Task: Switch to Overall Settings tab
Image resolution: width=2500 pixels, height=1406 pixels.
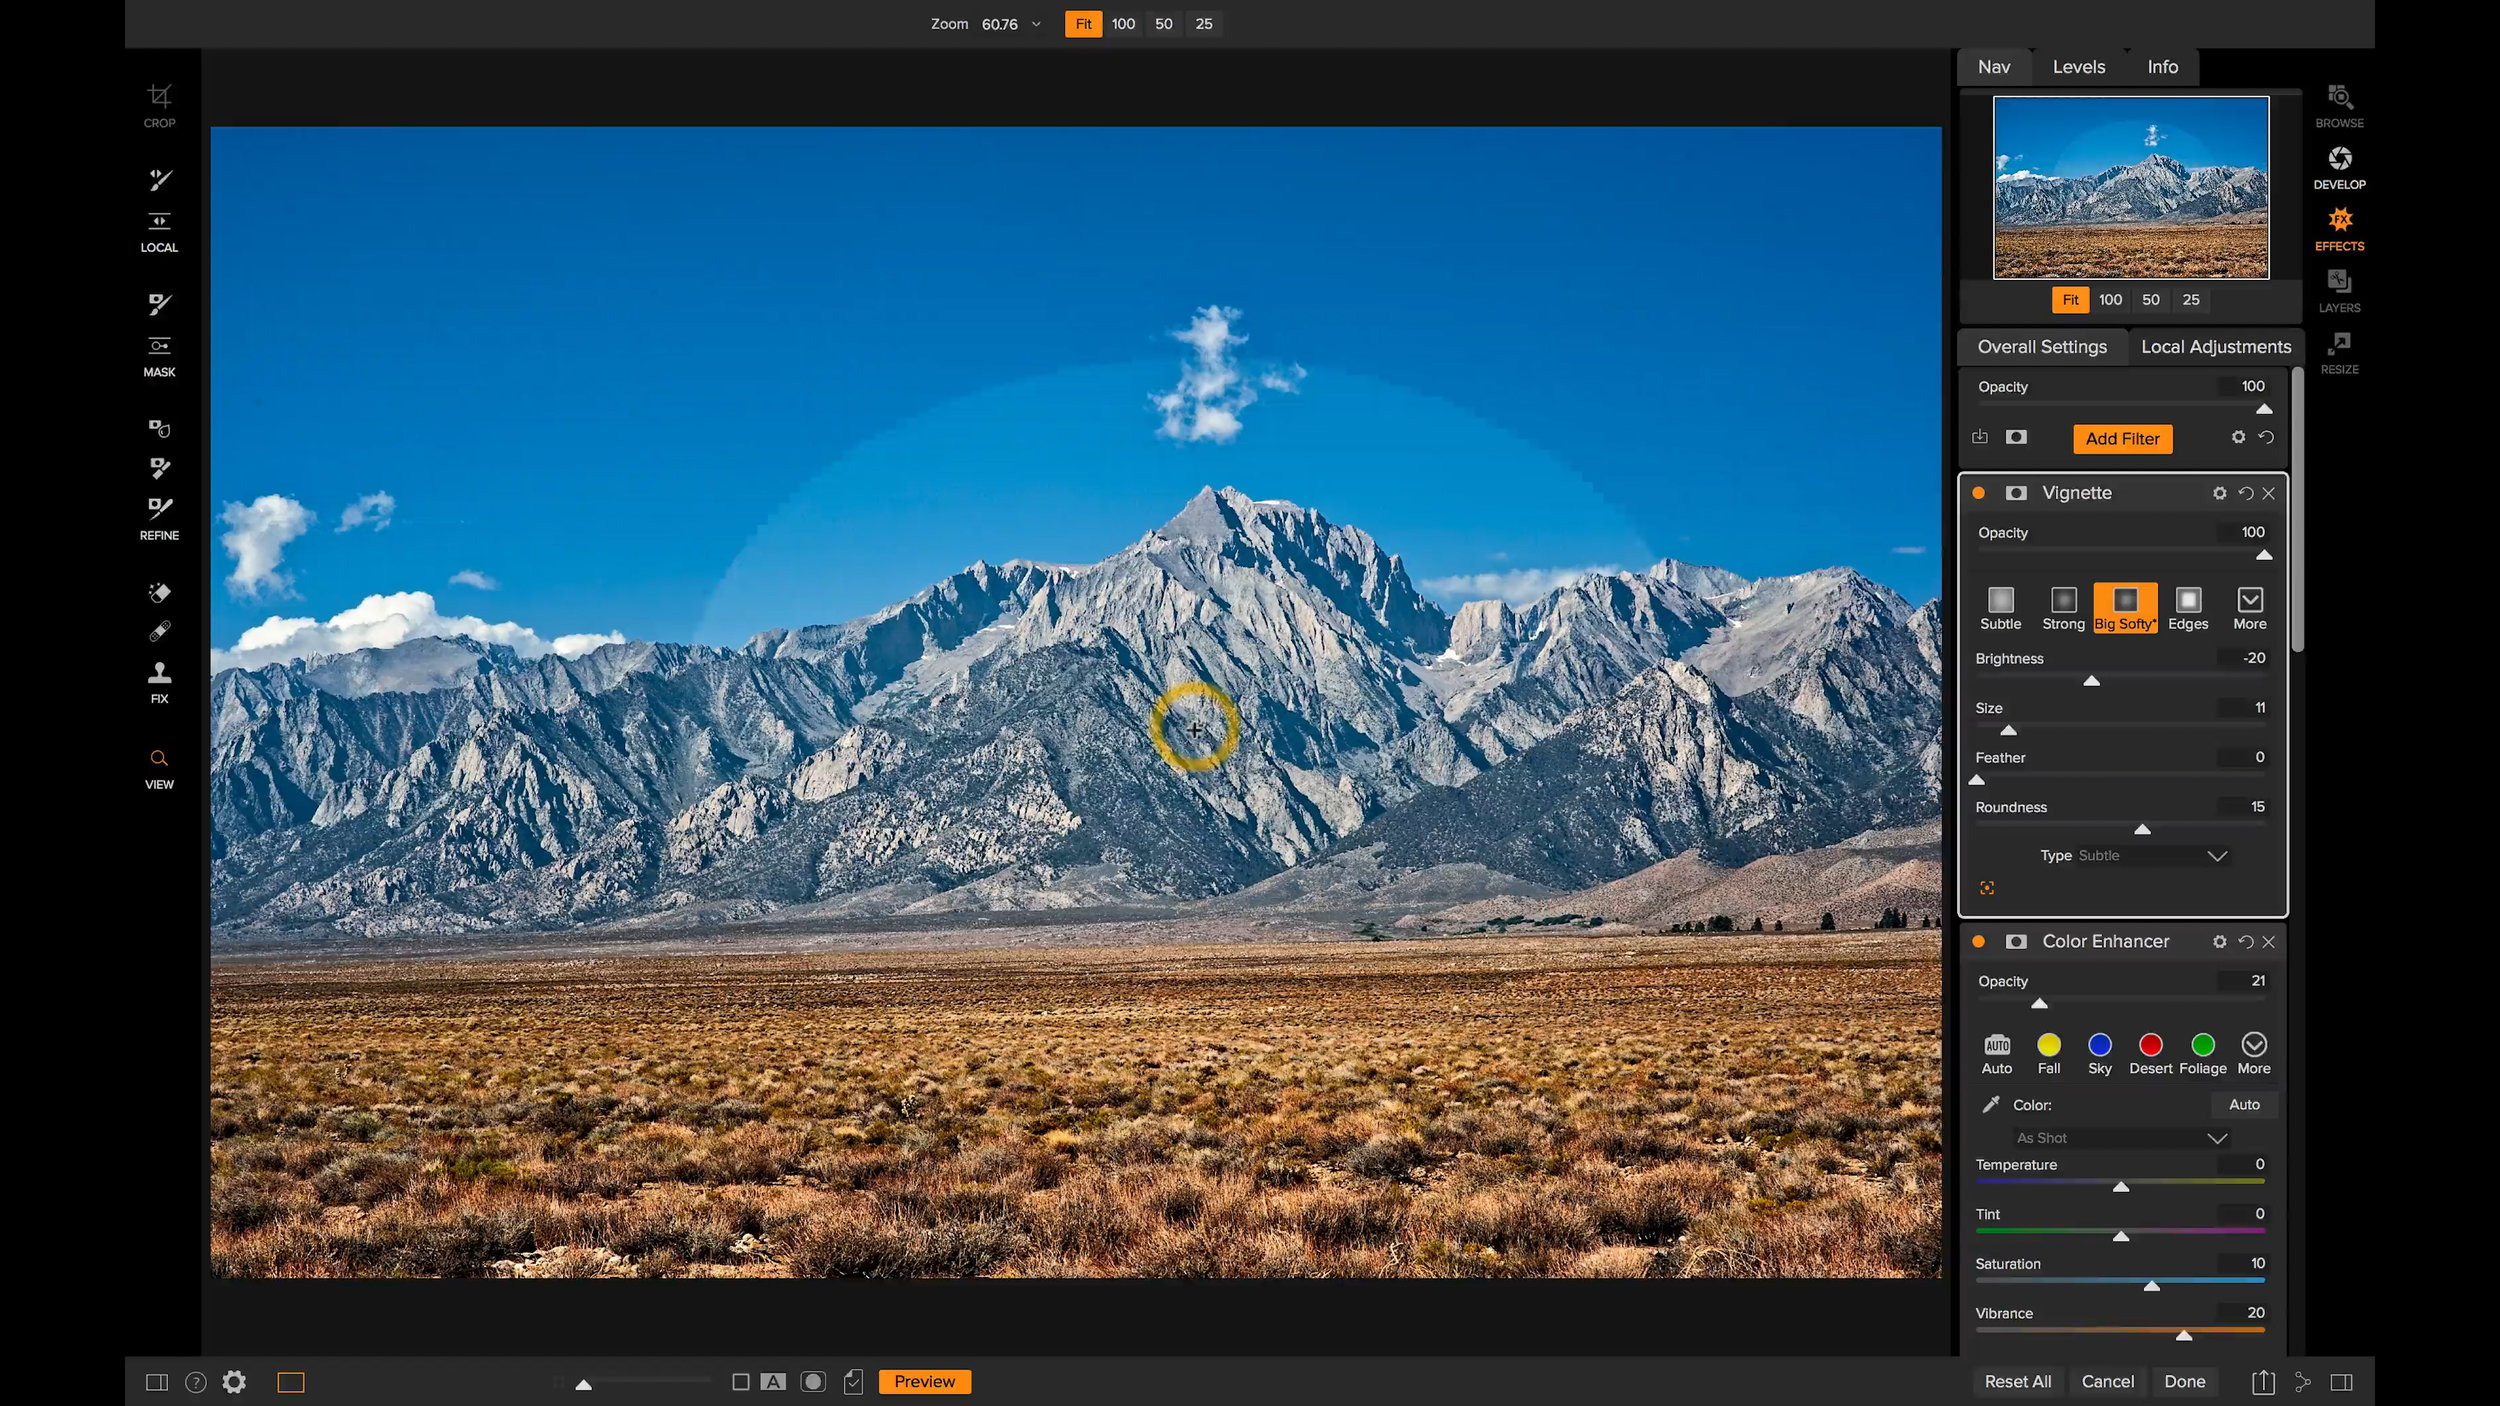Action: click(x=2042, y=345)
